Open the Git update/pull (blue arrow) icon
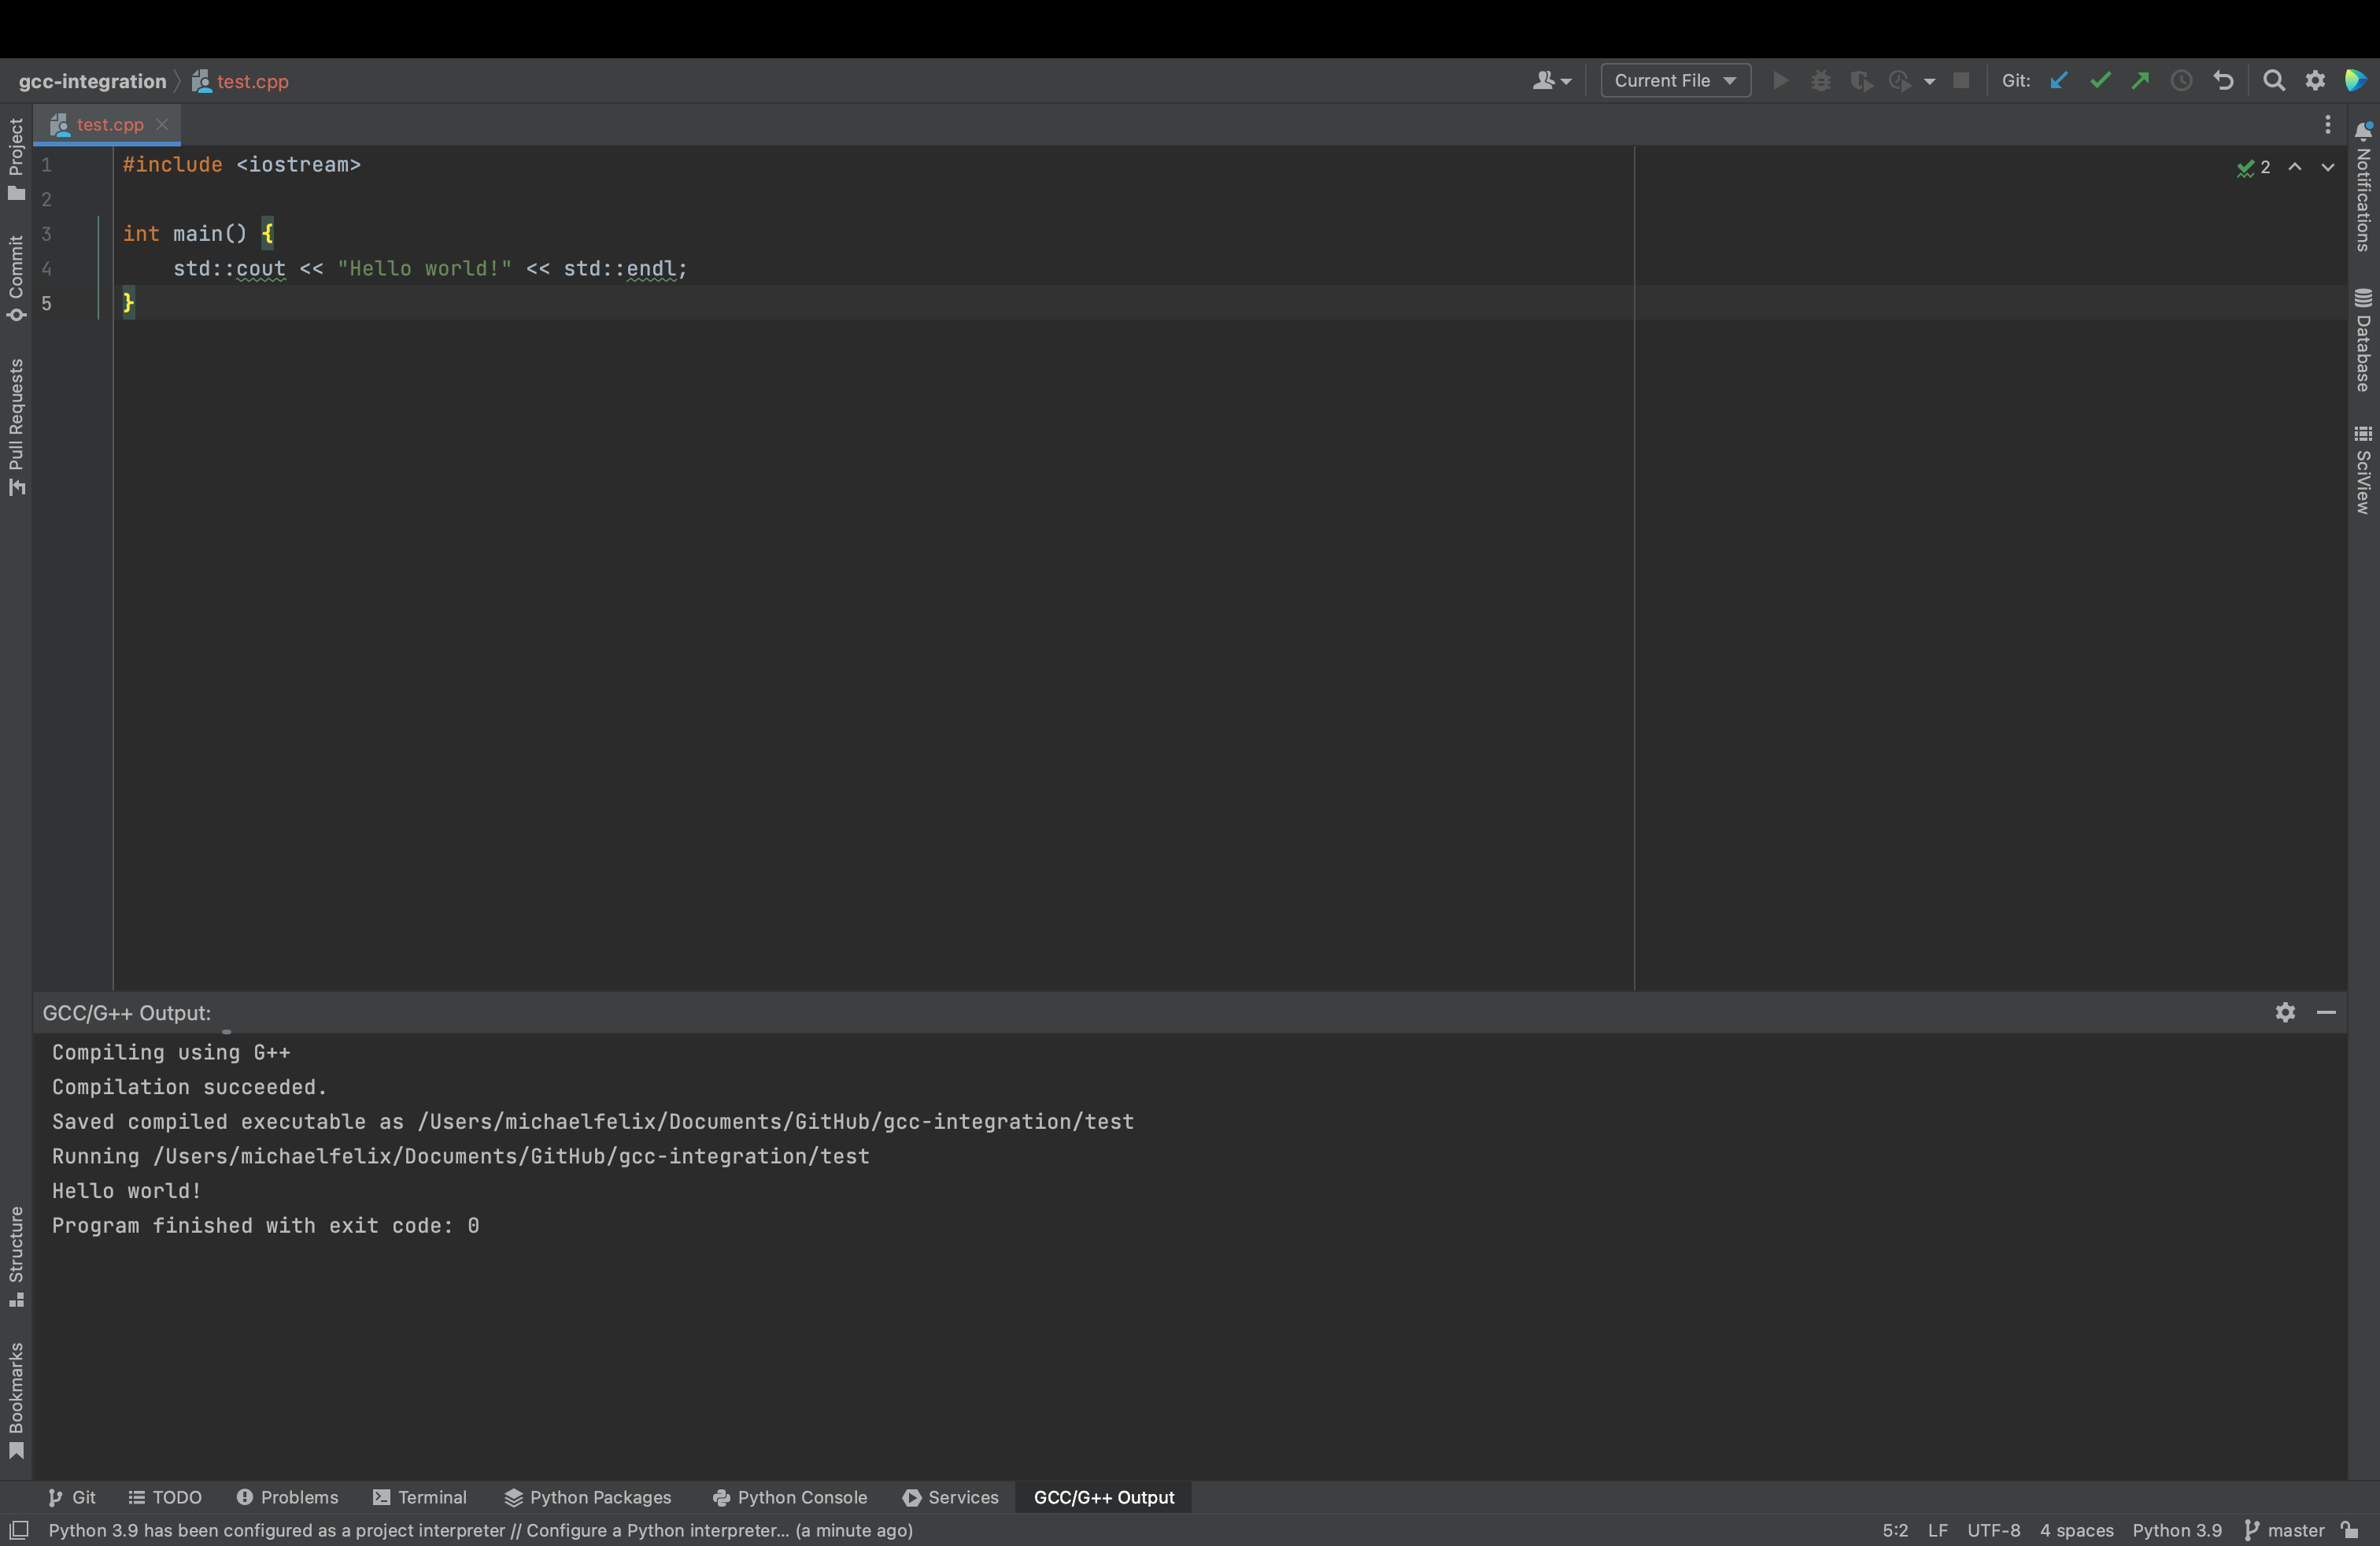The width and height of the screenshot is (2380, 1546). pos(2058,81)
